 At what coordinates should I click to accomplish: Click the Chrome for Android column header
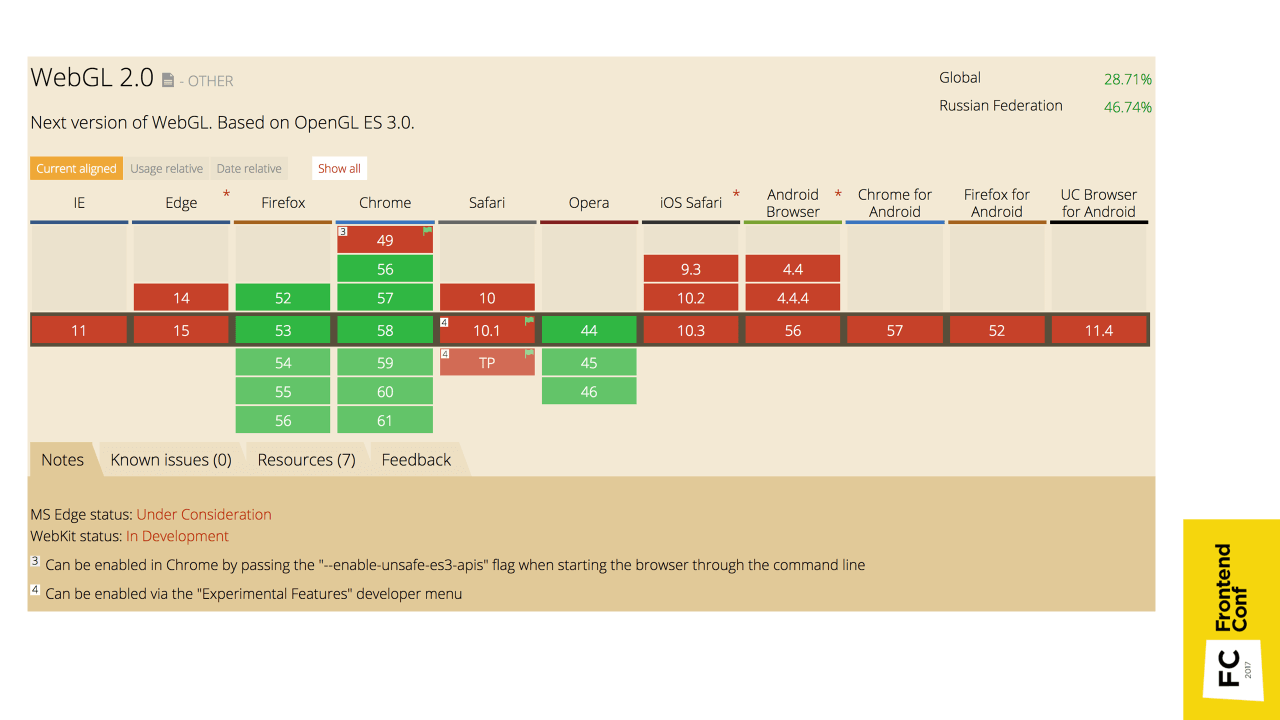tap(895, 203)
